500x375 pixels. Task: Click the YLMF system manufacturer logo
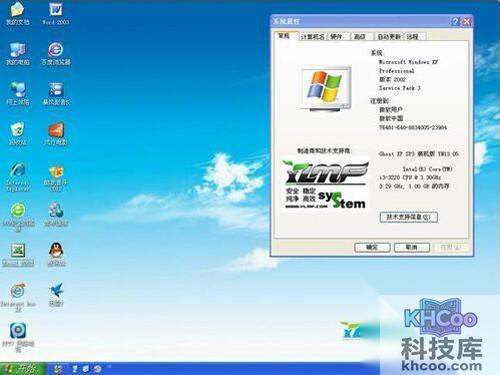[326, 184]
